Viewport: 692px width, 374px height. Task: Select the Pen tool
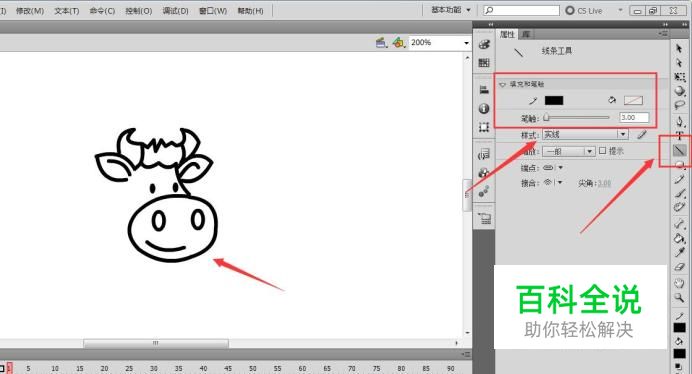pyautogui.click(x=679, y=121)
